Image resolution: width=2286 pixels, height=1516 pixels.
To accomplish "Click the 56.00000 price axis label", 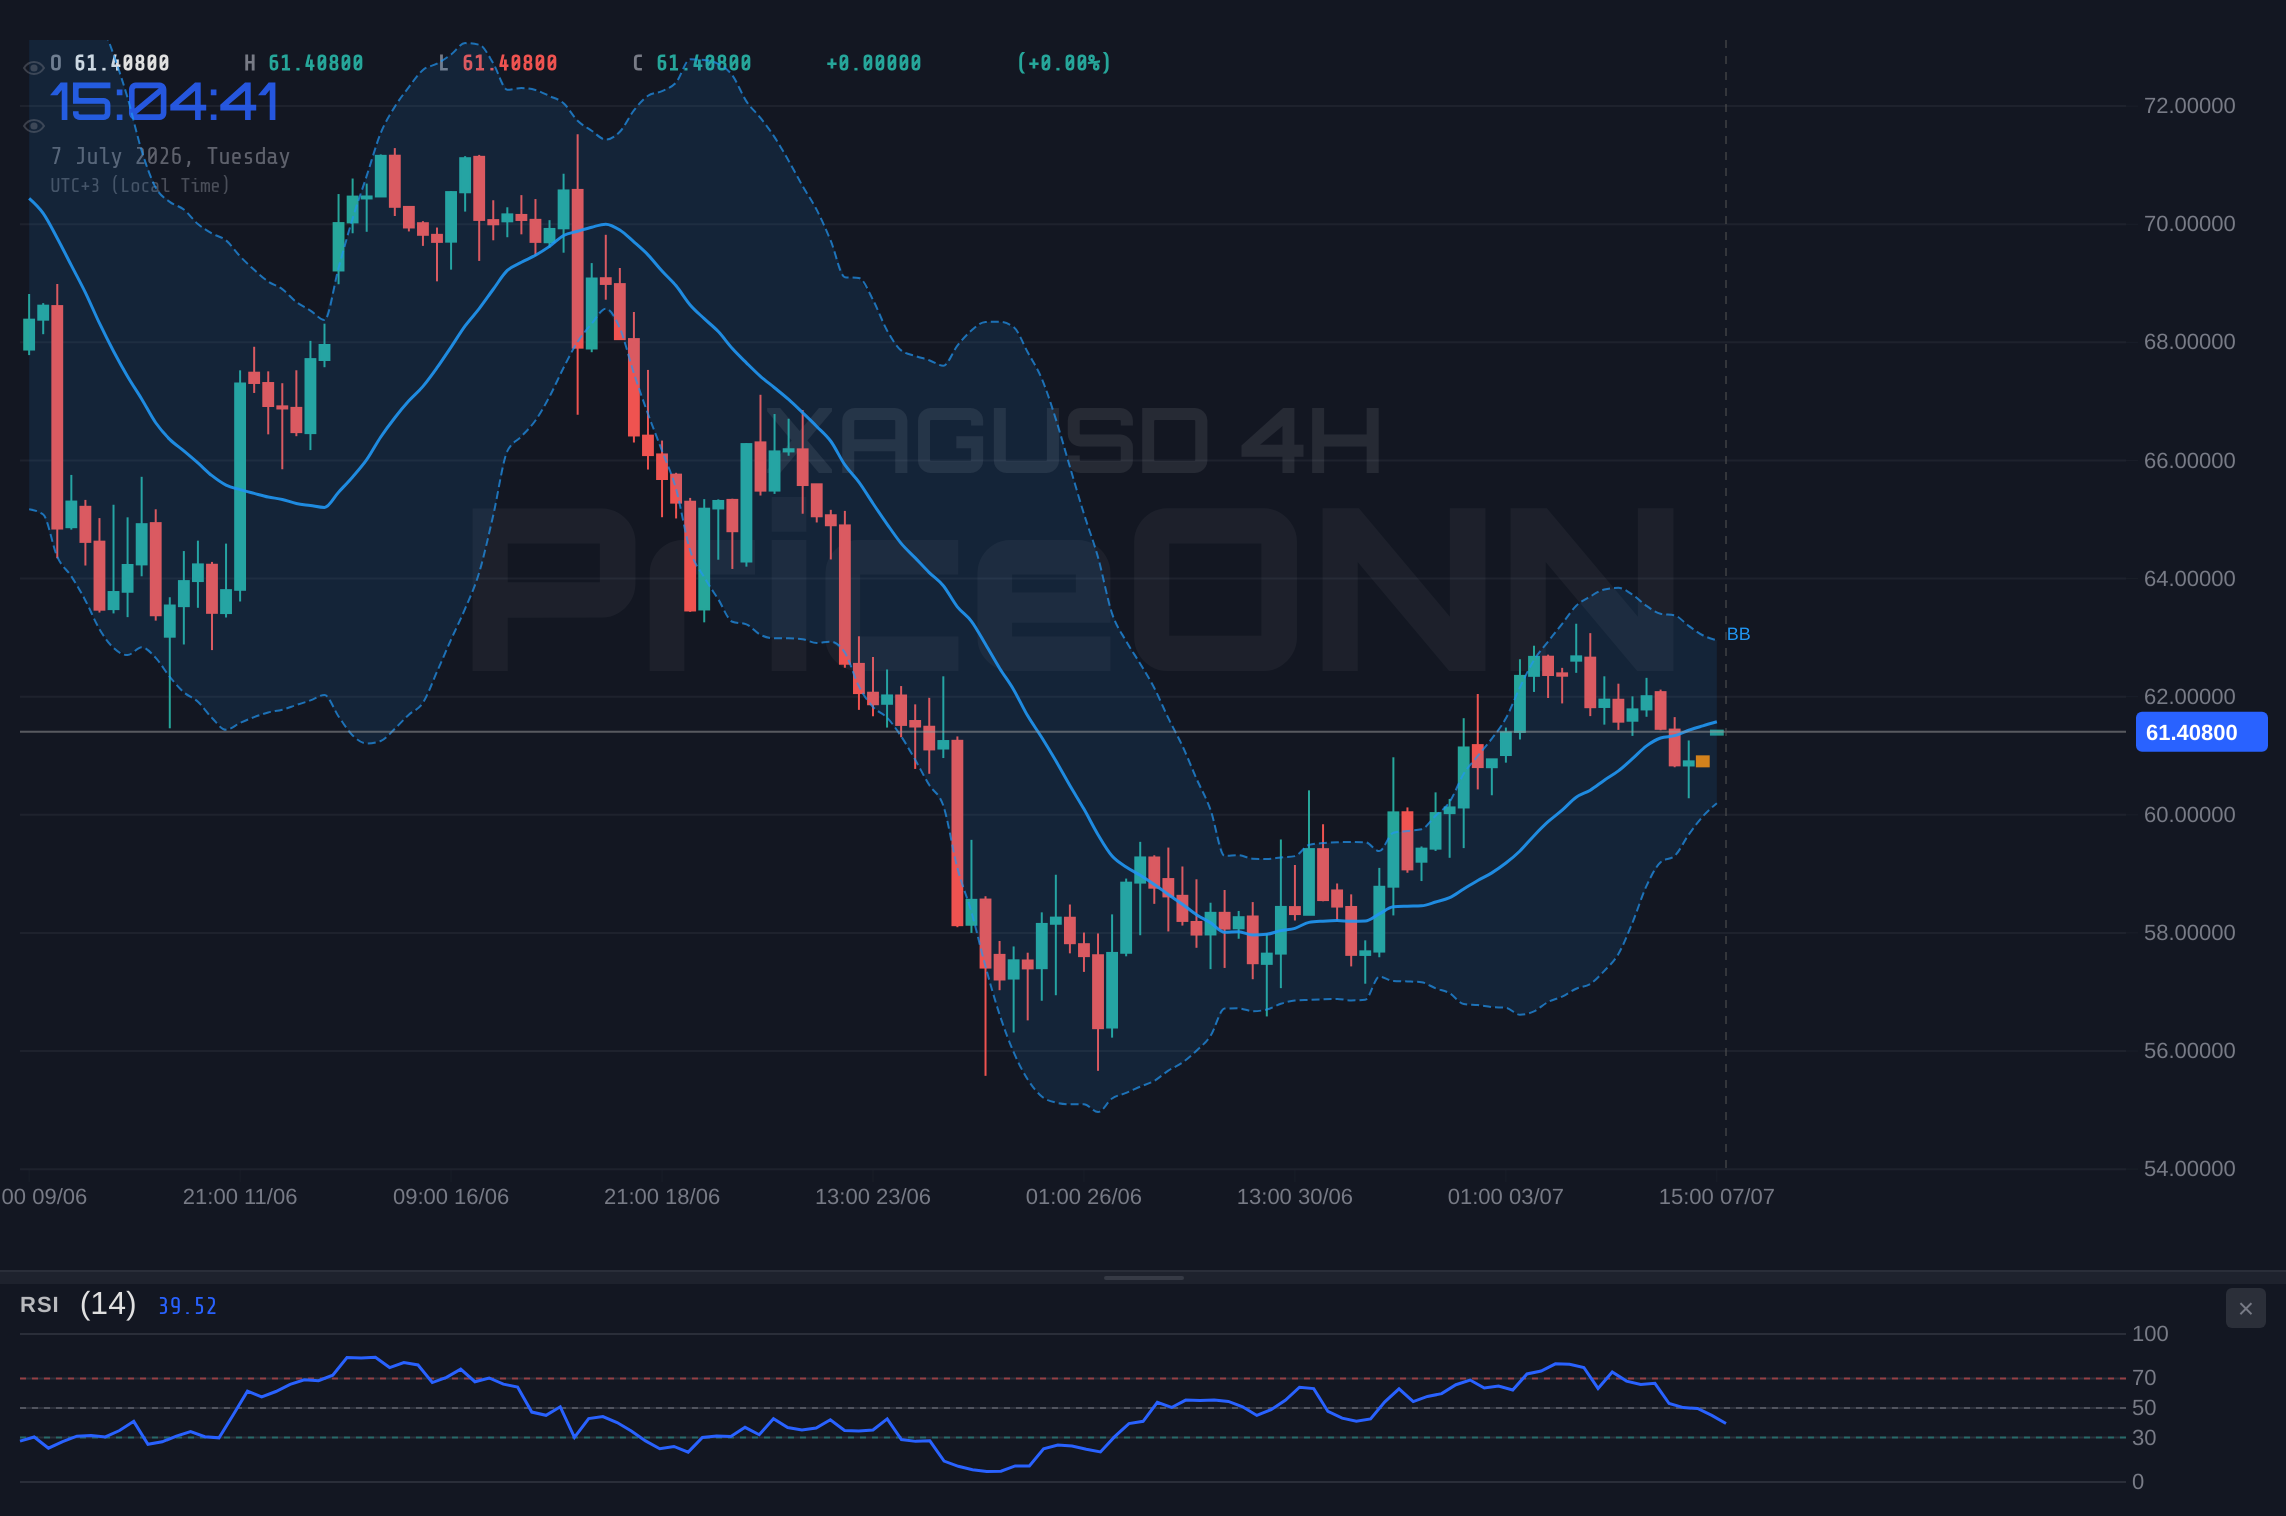I will pyautogui.click(x=2189, y=1051).
